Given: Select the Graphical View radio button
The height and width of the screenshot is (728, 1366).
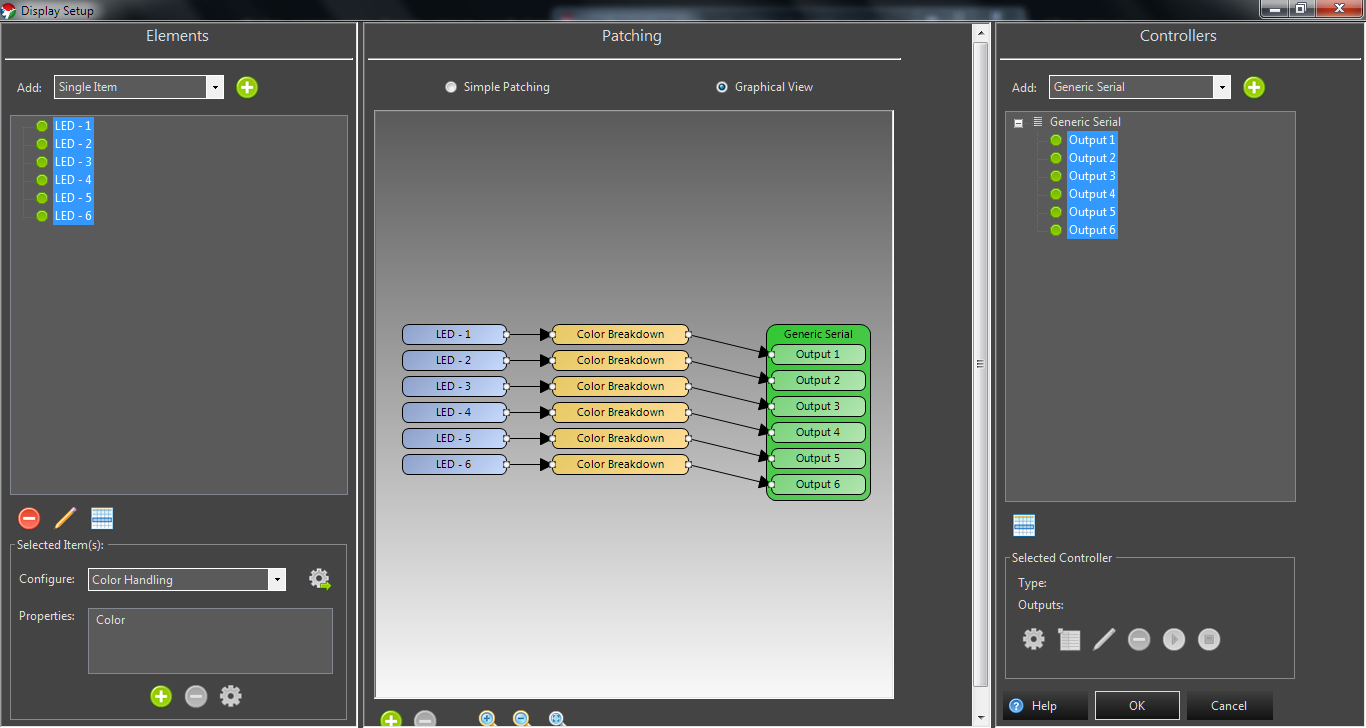Looking at the screenshot, I should (x=722, y=87).
